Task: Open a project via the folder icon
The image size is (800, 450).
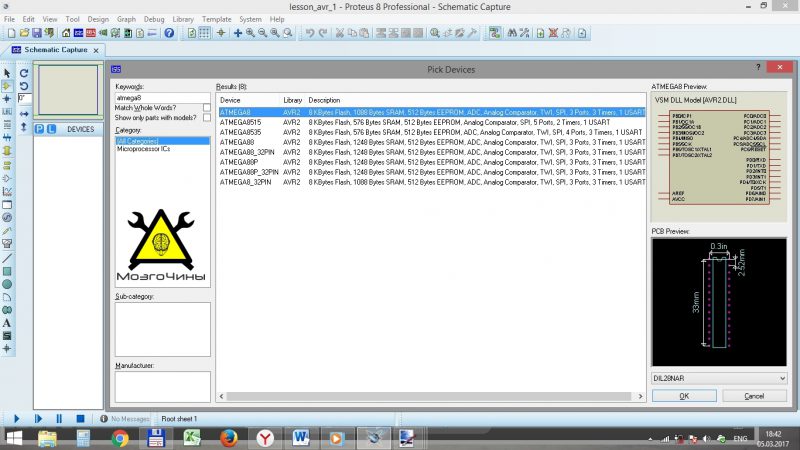Action: [24, 33]
